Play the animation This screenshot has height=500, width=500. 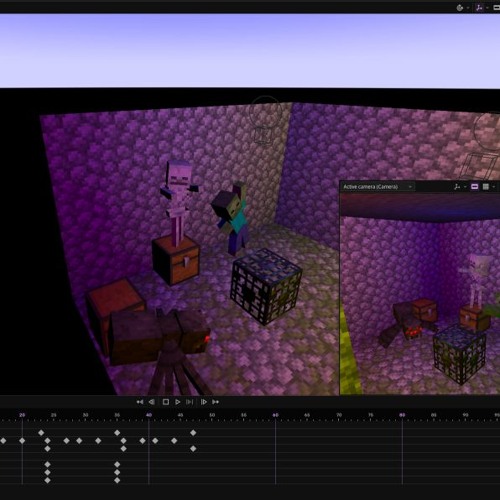178,402
